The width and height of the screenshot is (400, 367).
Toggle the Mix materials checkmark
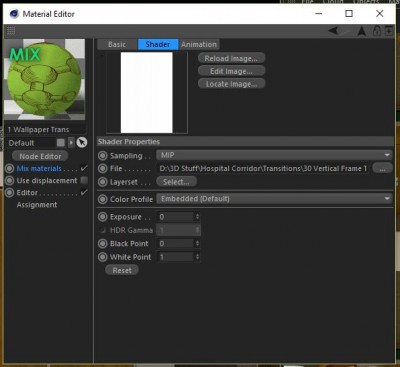click(x=84, y=168)
